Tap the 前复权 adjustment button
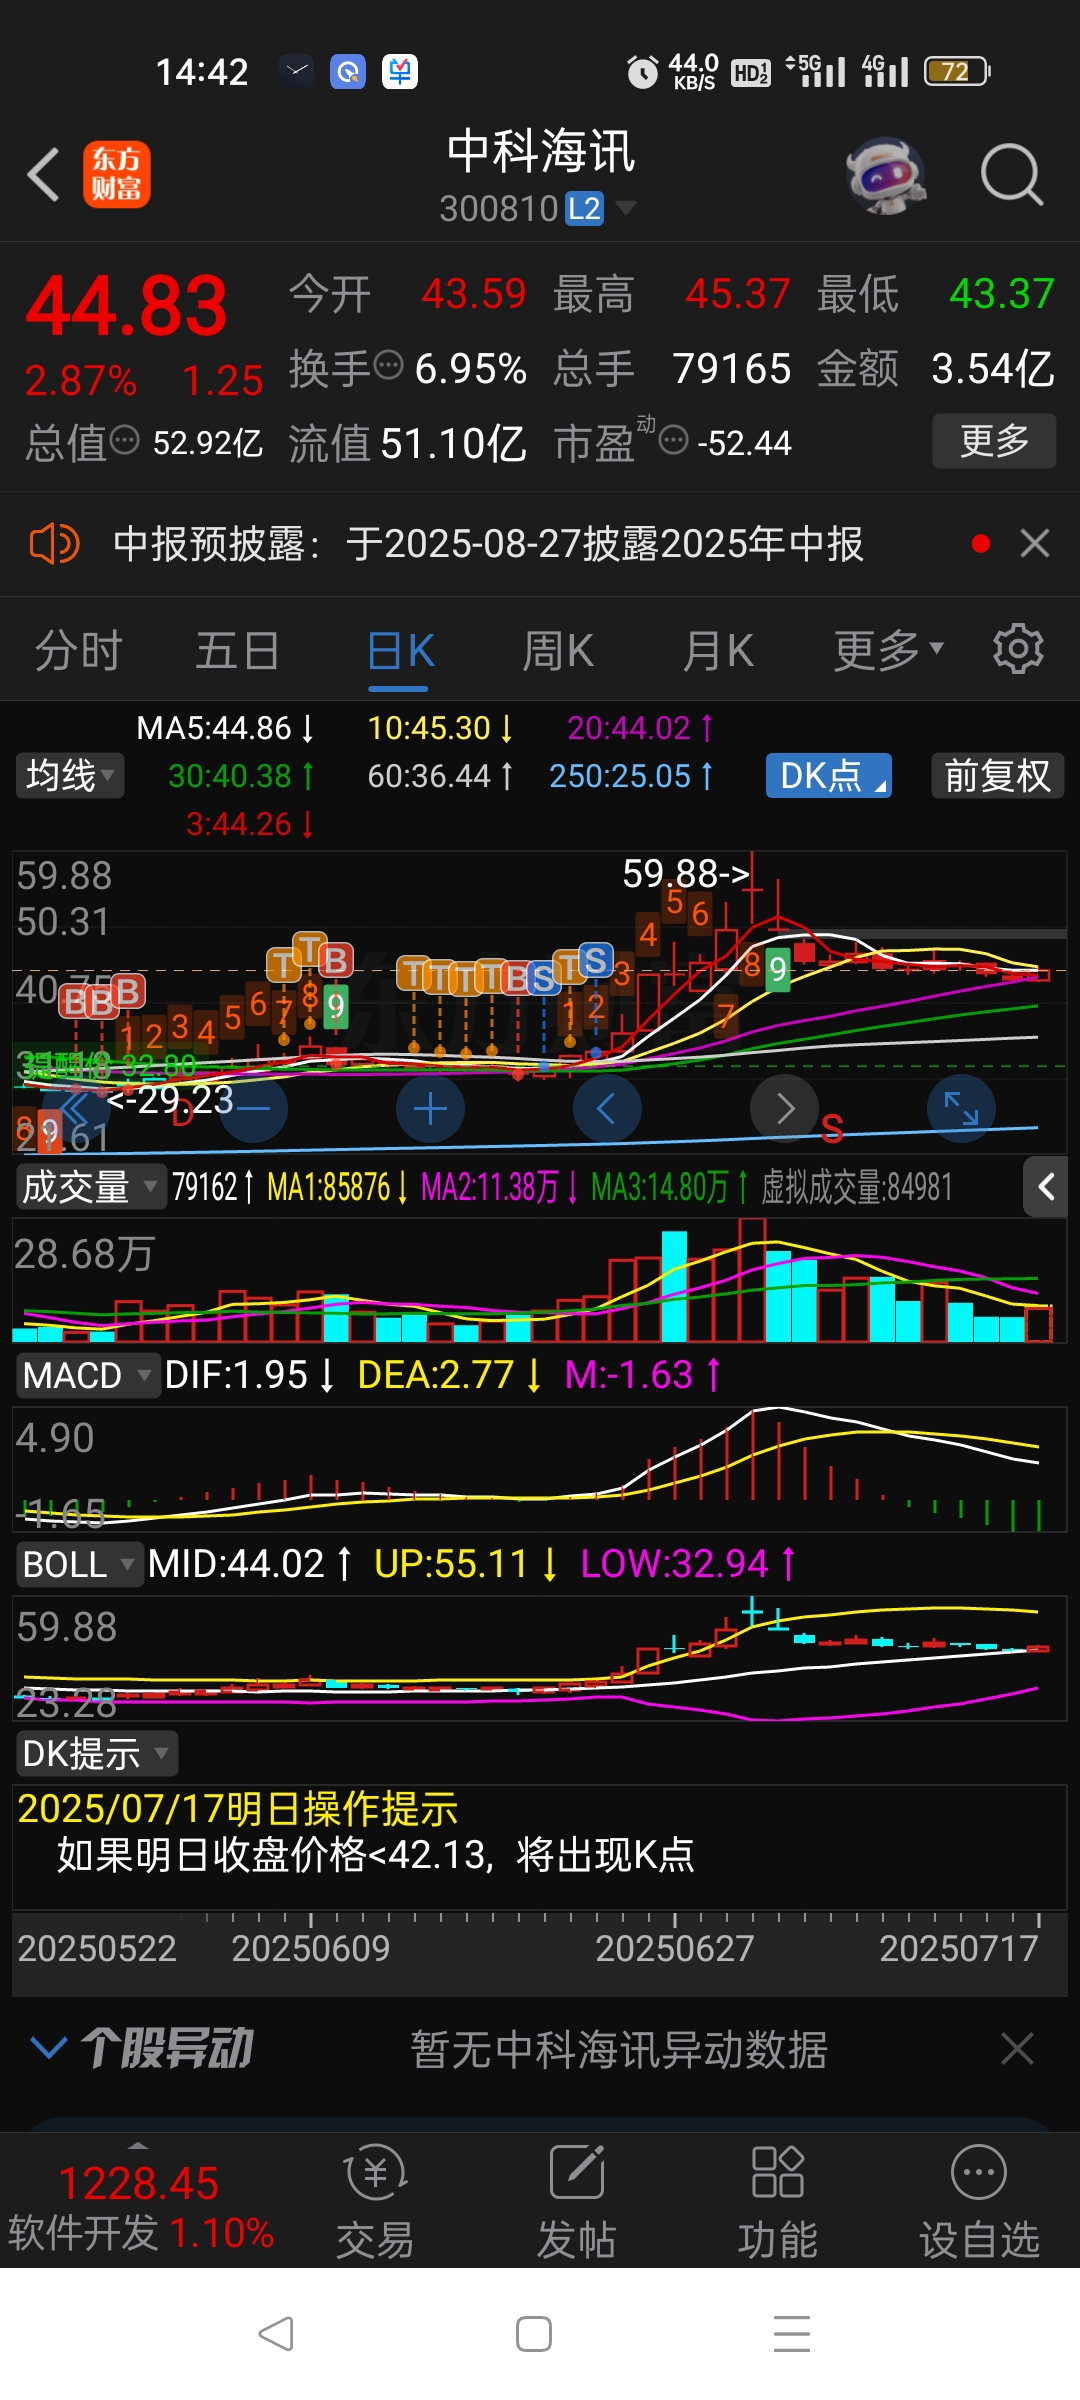 tap(998, 776)
